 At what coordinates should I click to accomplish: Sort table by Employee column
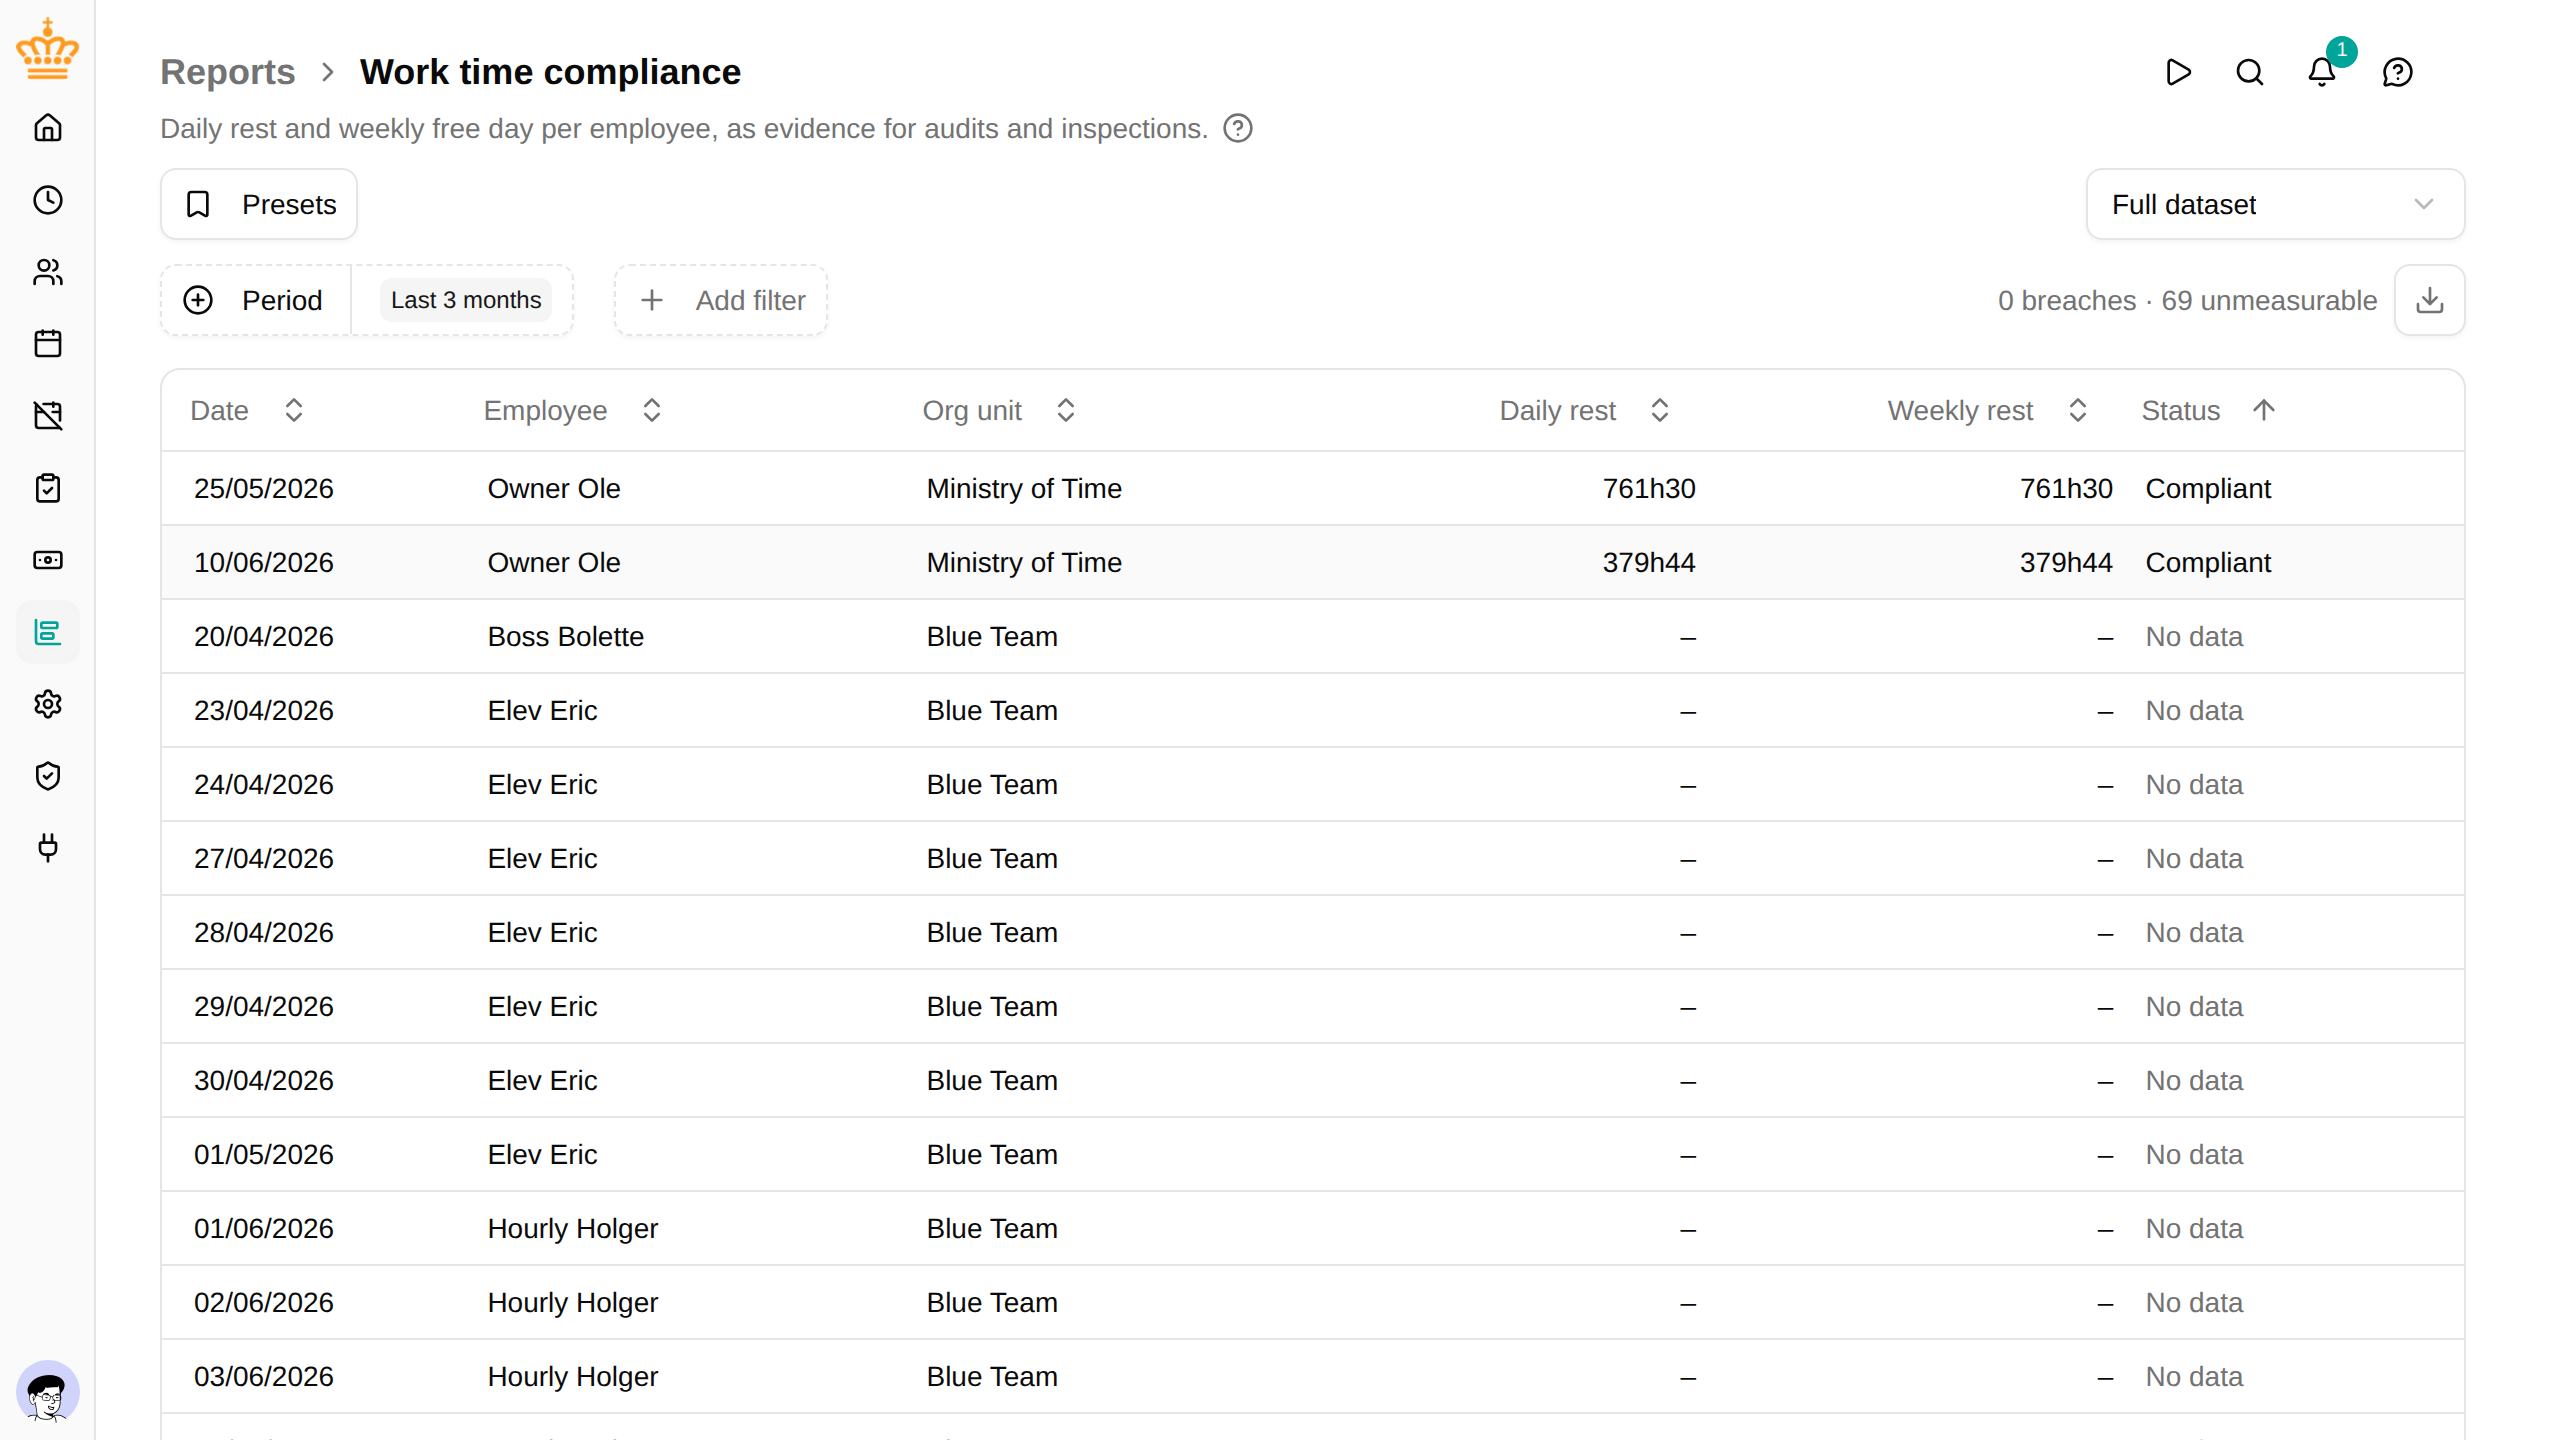pos(572,410)
